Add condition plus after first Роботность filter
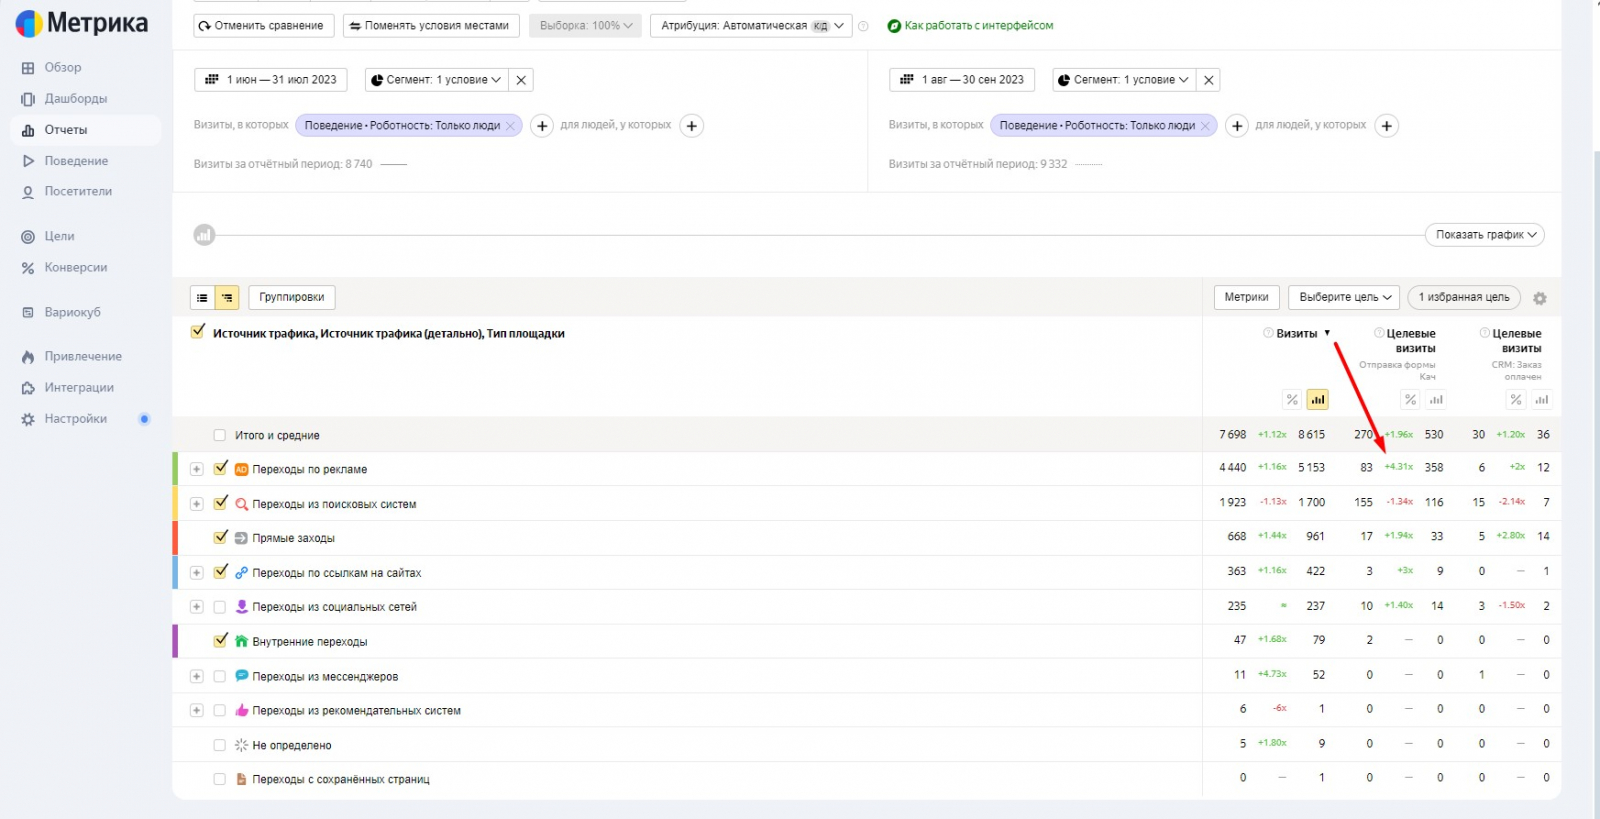 [542, 126]
